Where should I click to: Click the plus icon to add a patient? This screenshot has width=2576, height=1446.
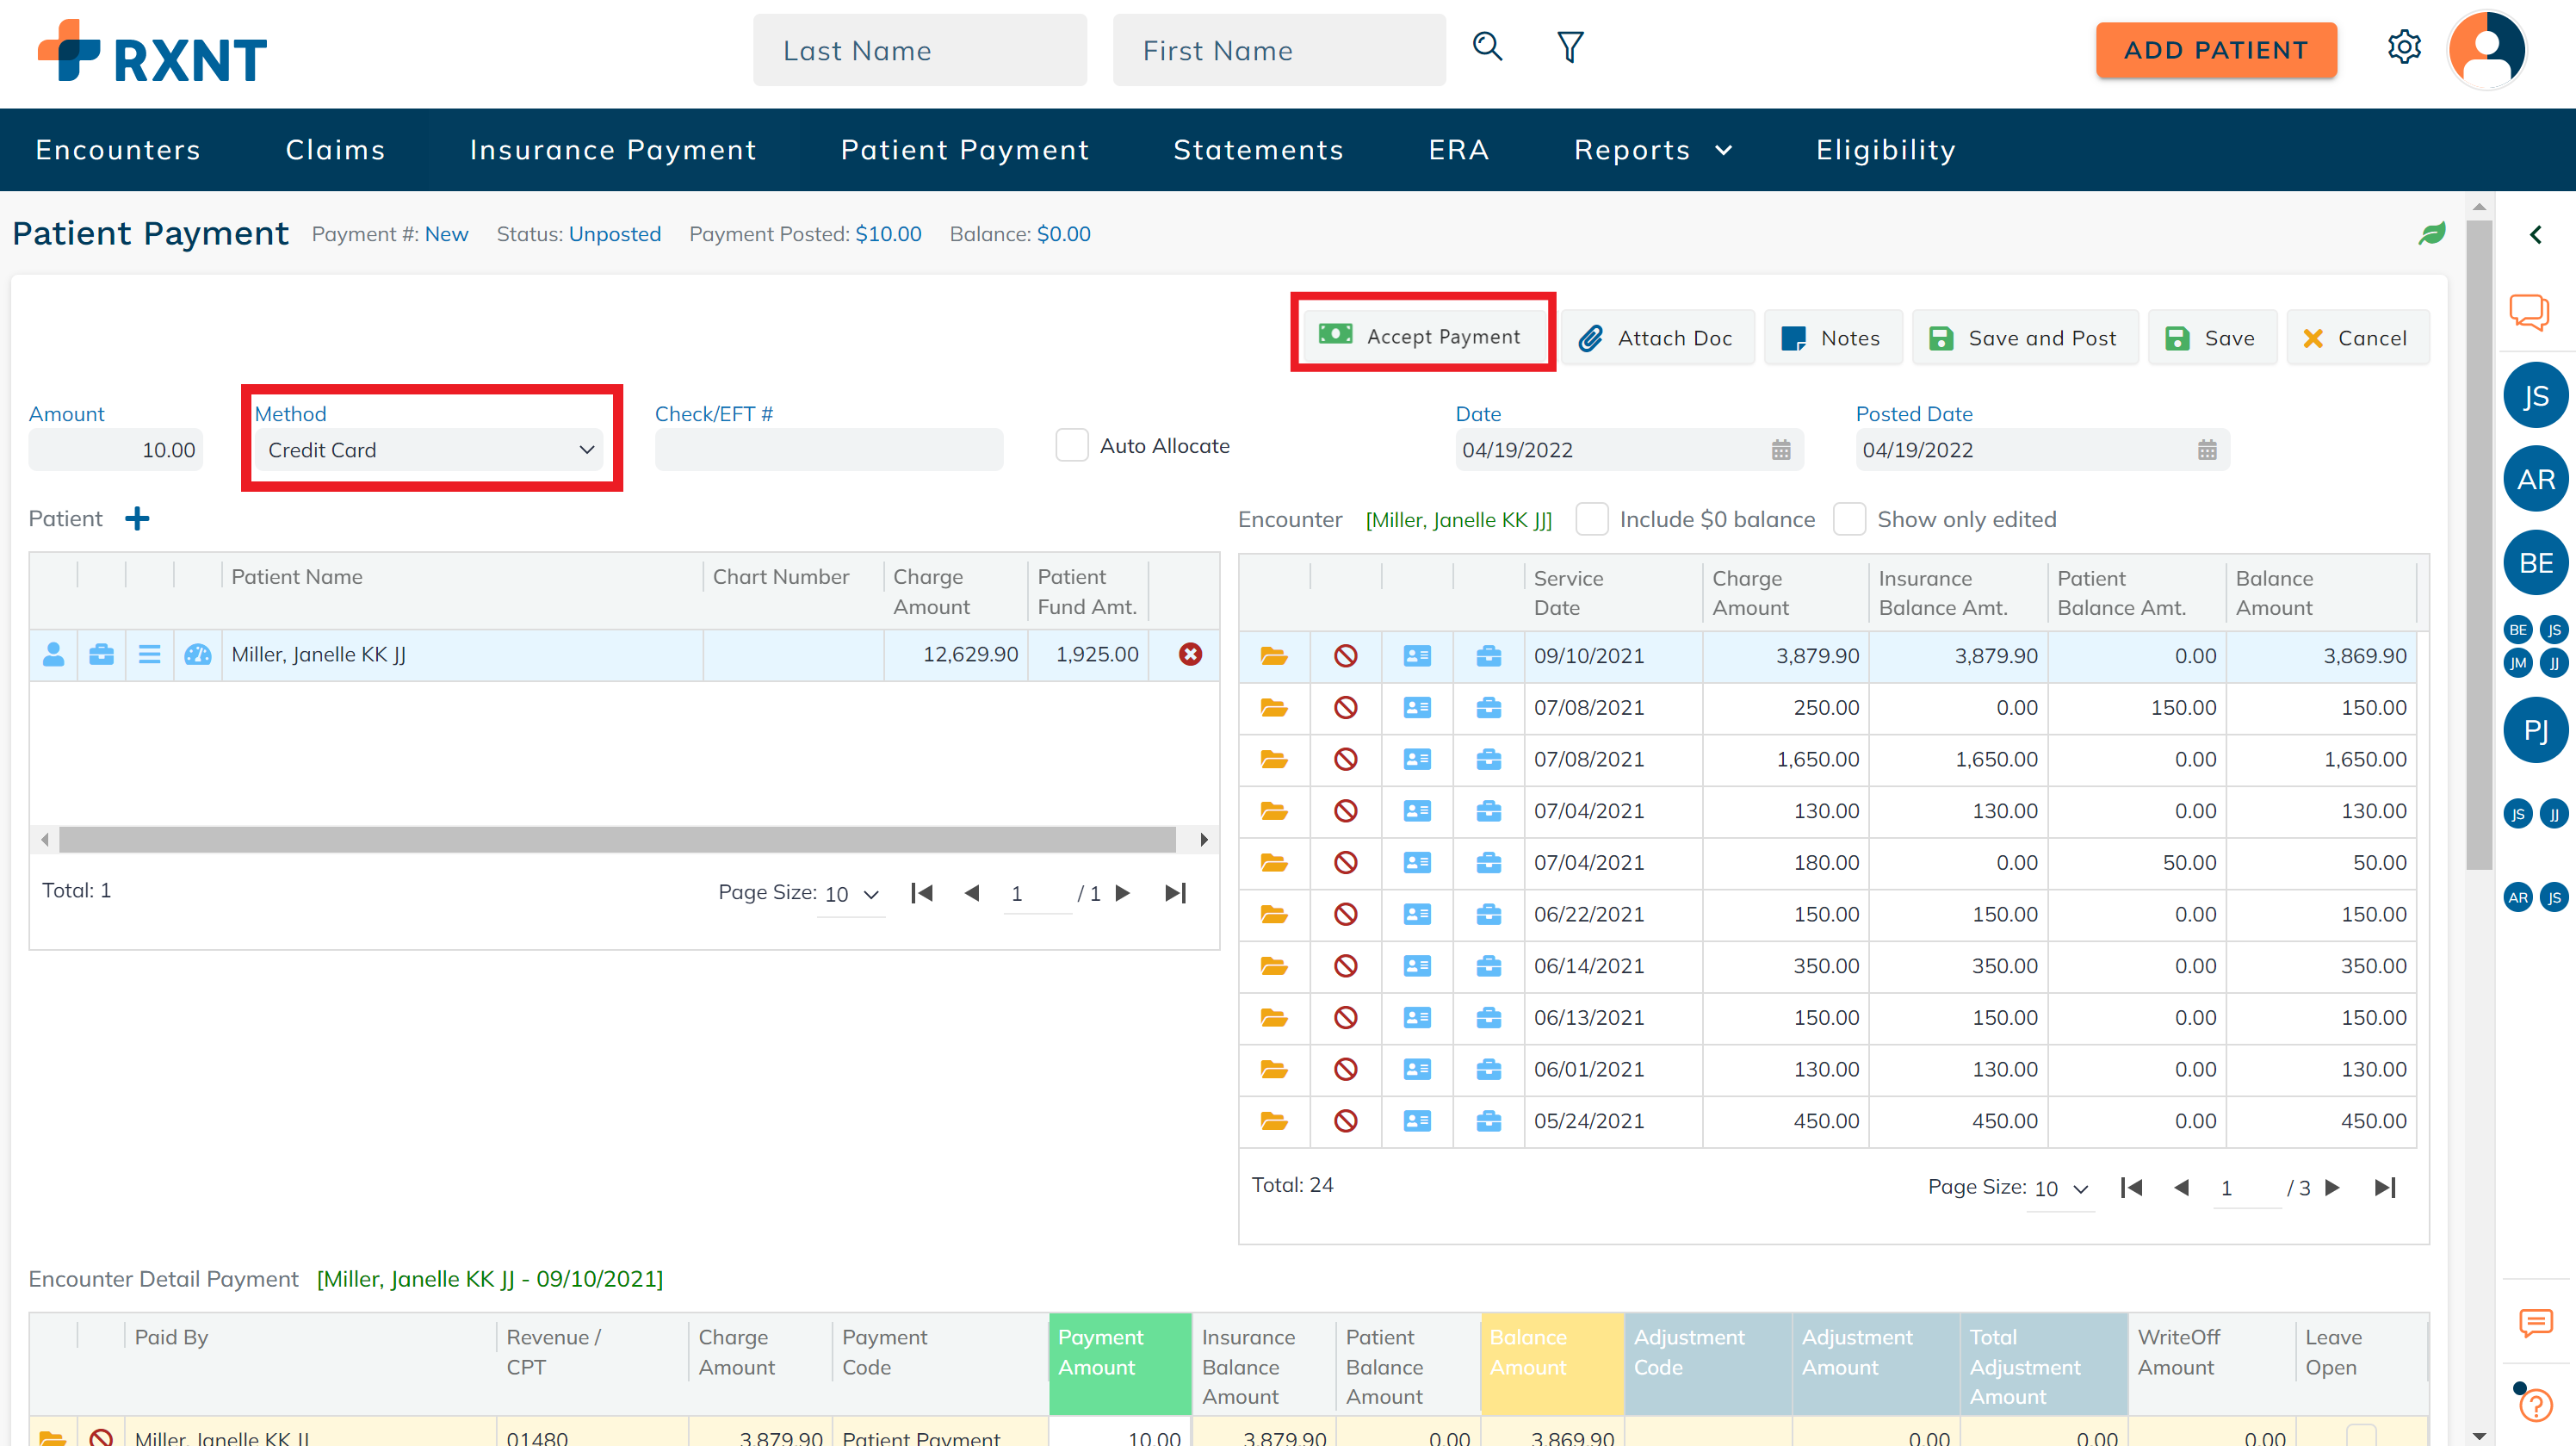[137, 519]
